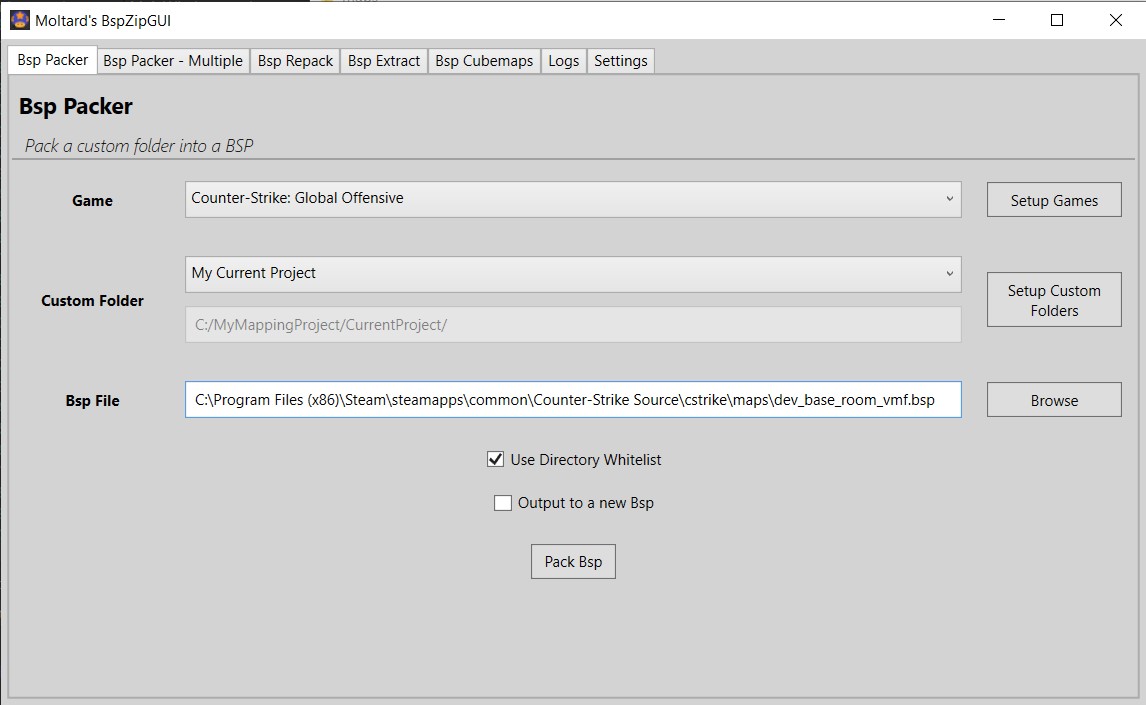Click the 'Custom Folder' label
The height and width of the screenshot is (705, 1146).
point(92,300)
